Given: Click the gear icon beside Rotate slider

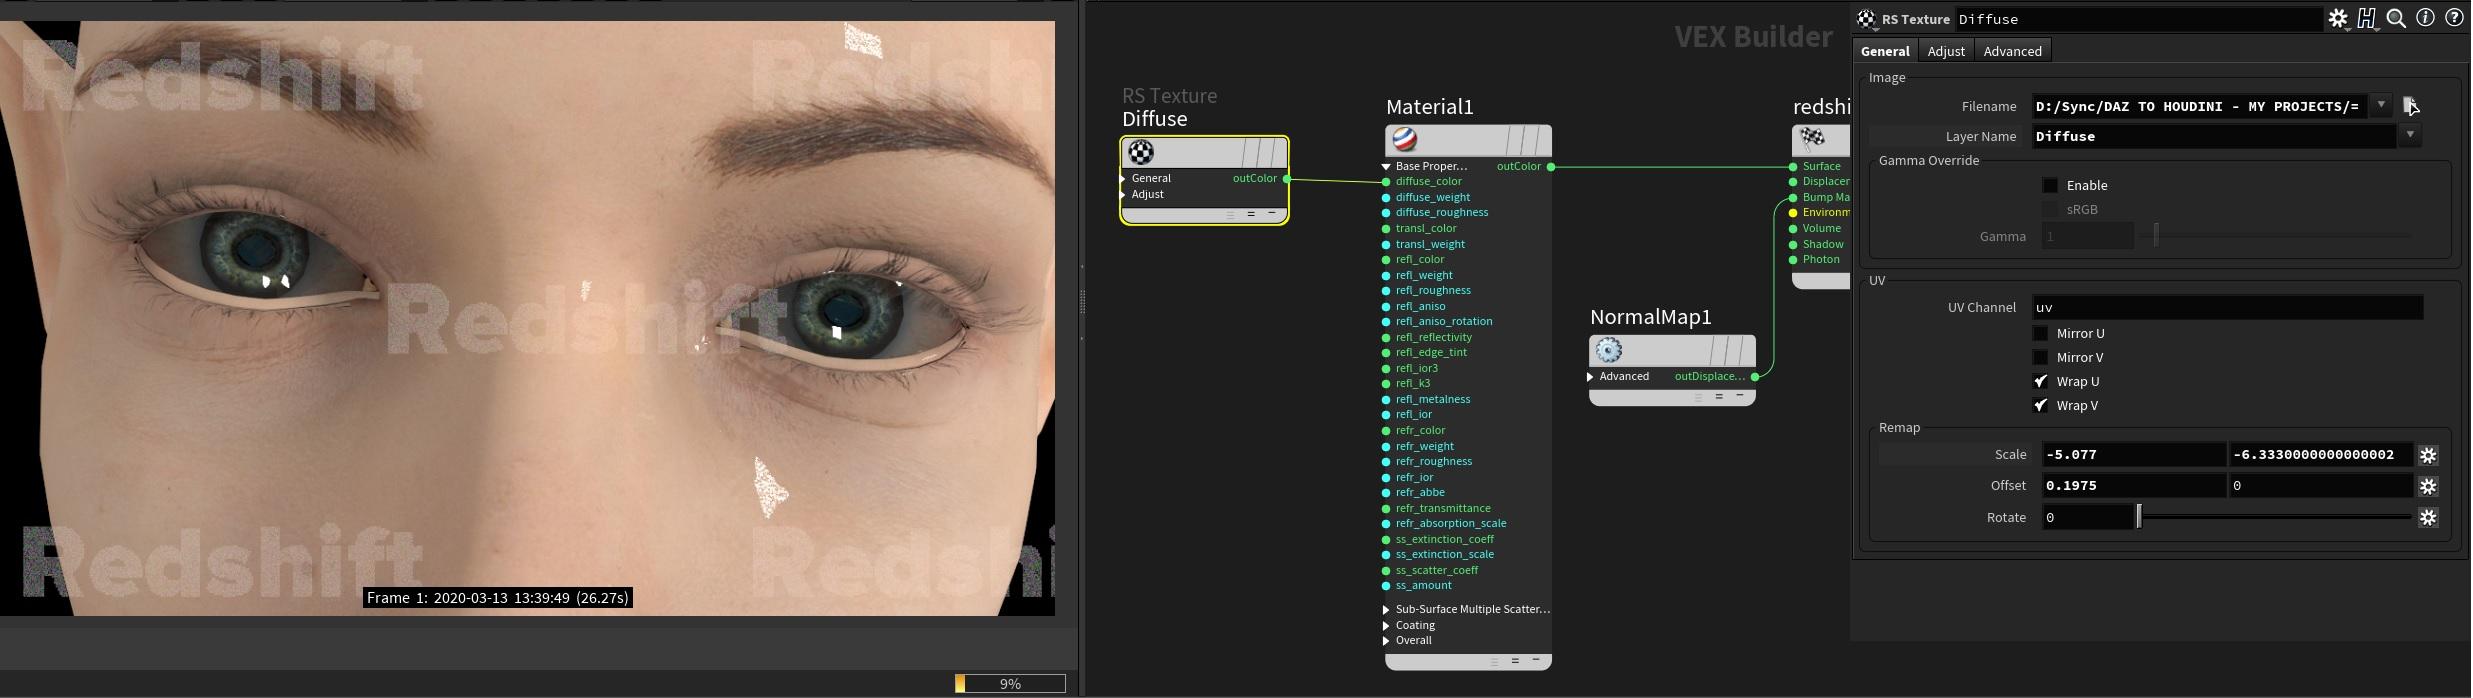Looking at the screenshot, I should pos(2428,517).
